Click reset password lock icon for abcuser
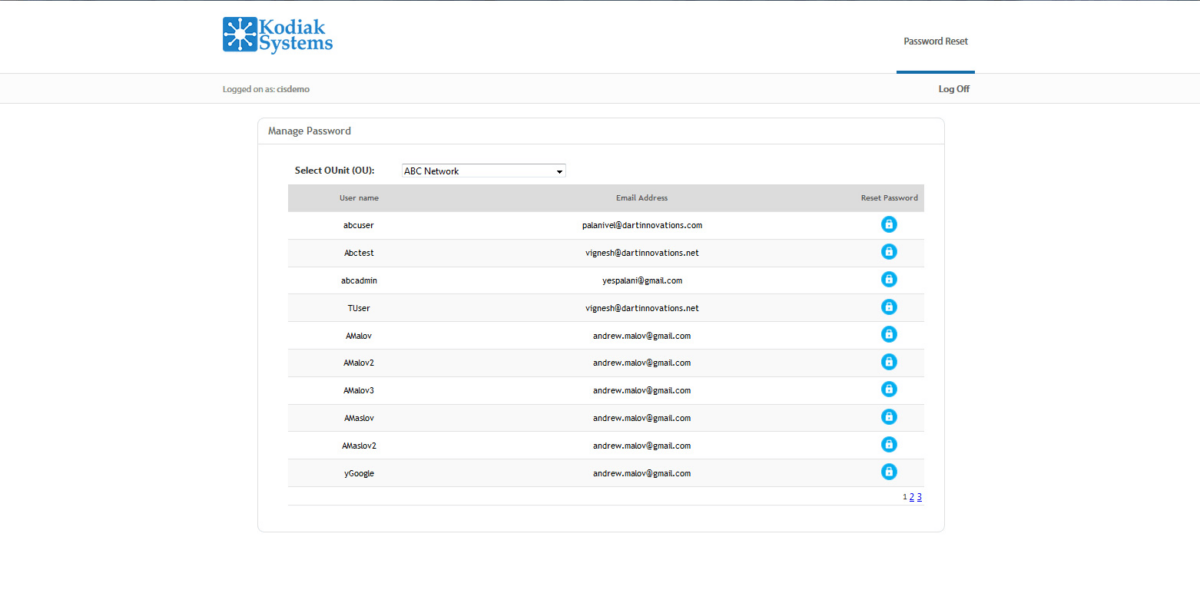The image size is (1200, 600). [888, 225]
